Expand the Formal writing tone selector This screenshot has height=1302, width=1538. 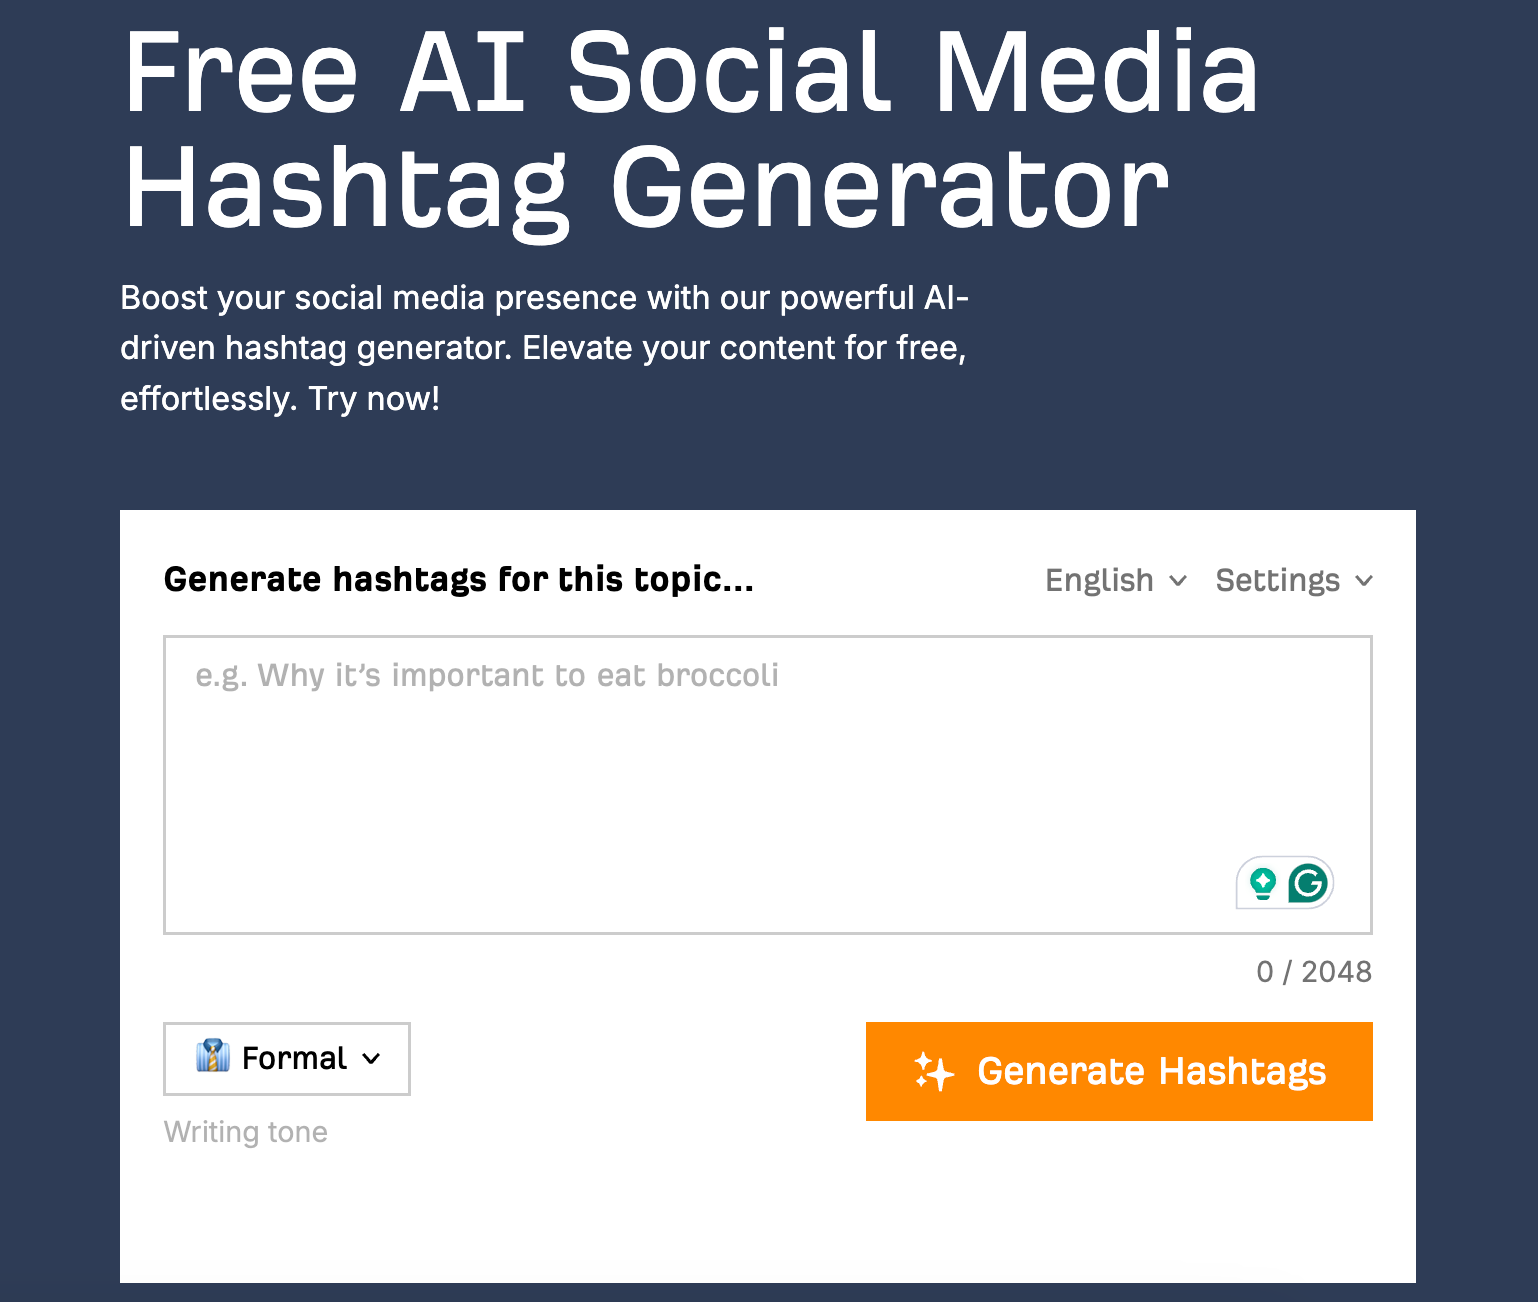[286, 1058]
